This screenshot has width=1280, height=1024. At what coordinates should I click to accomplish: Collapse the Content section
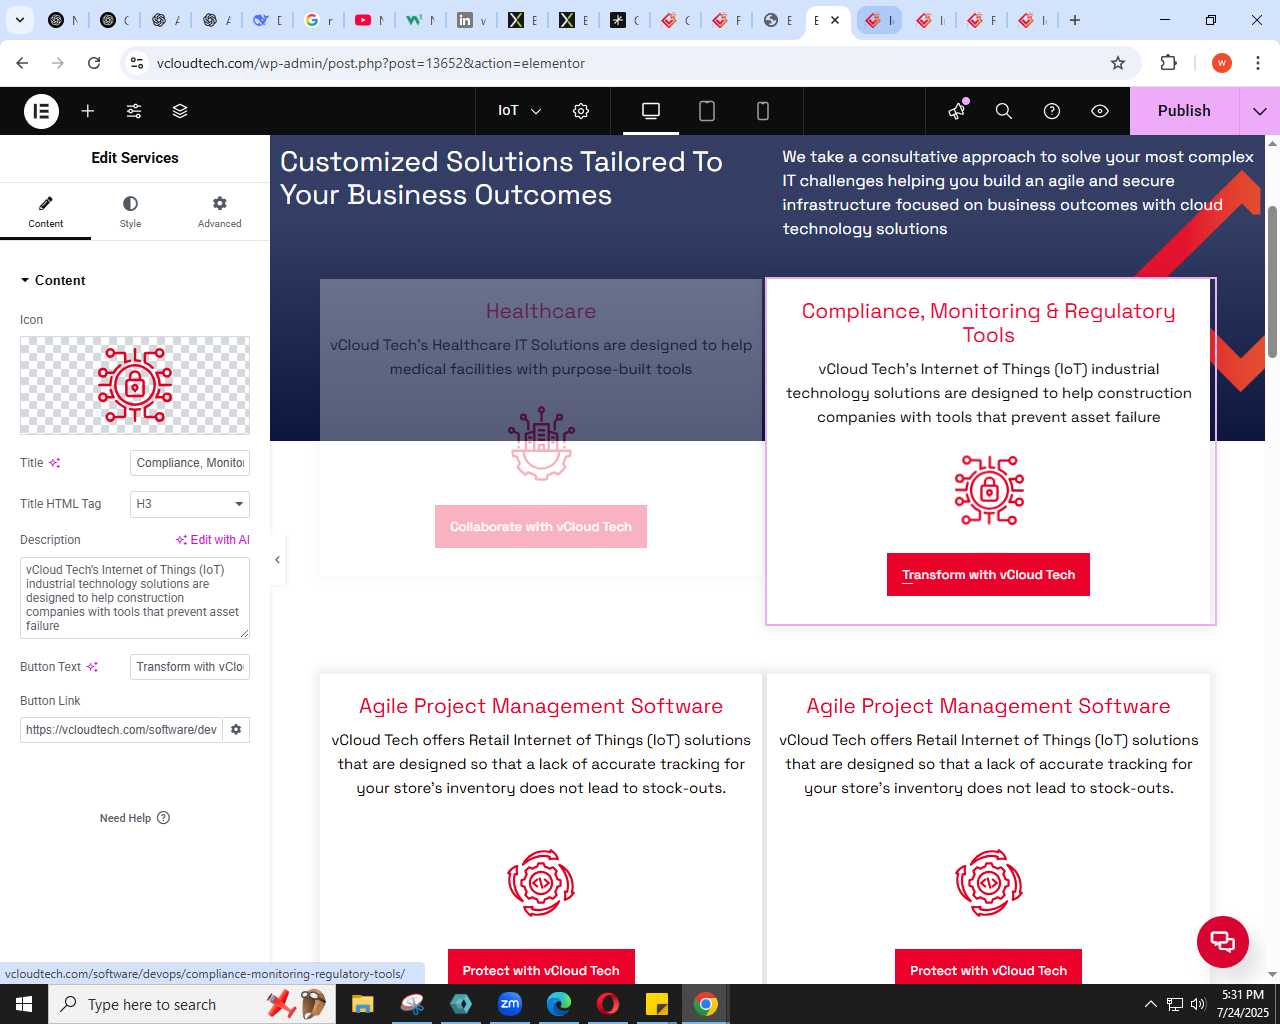[x=53, y=280]
